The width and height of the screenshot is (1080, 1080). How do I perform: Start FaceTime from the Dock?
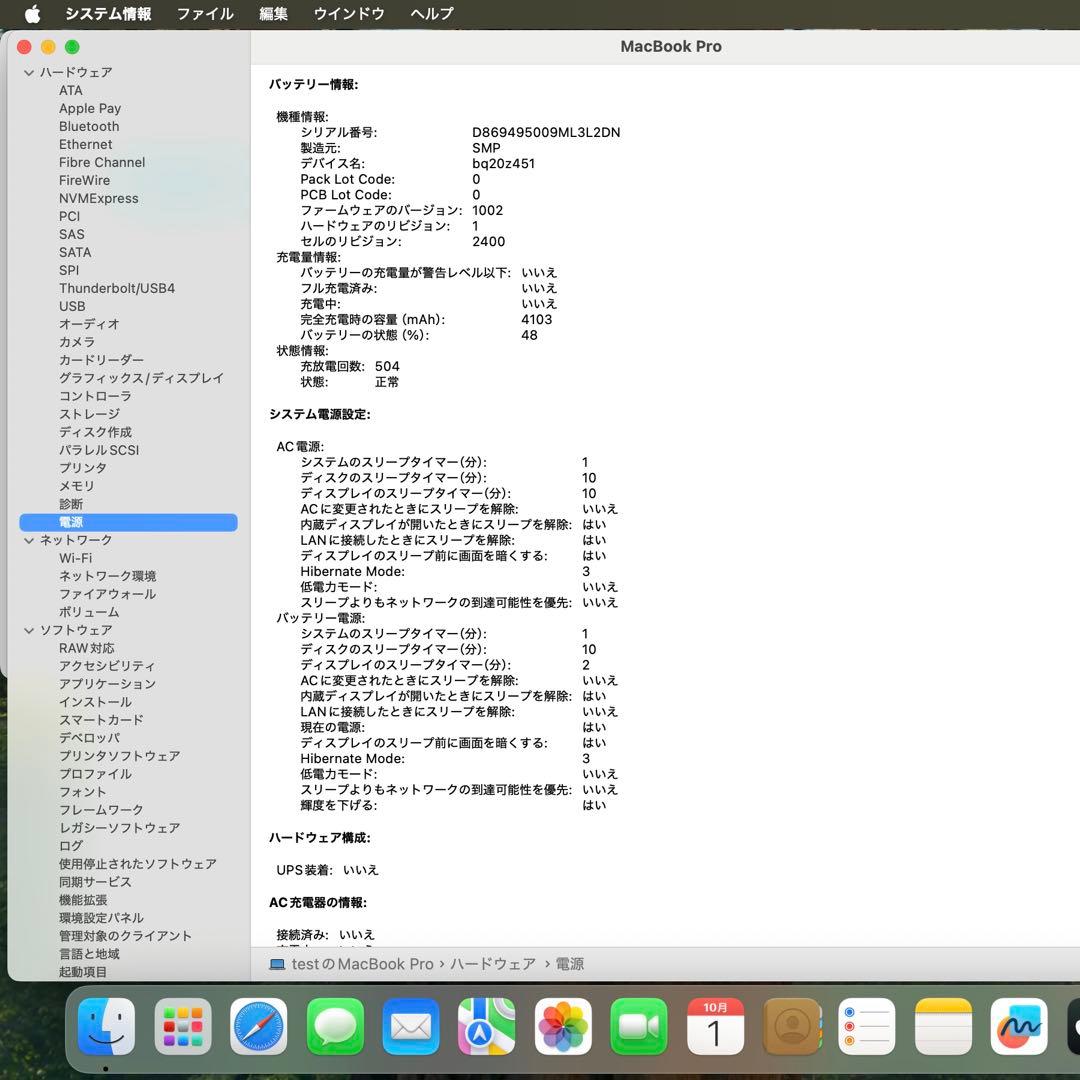point(638,1026)
